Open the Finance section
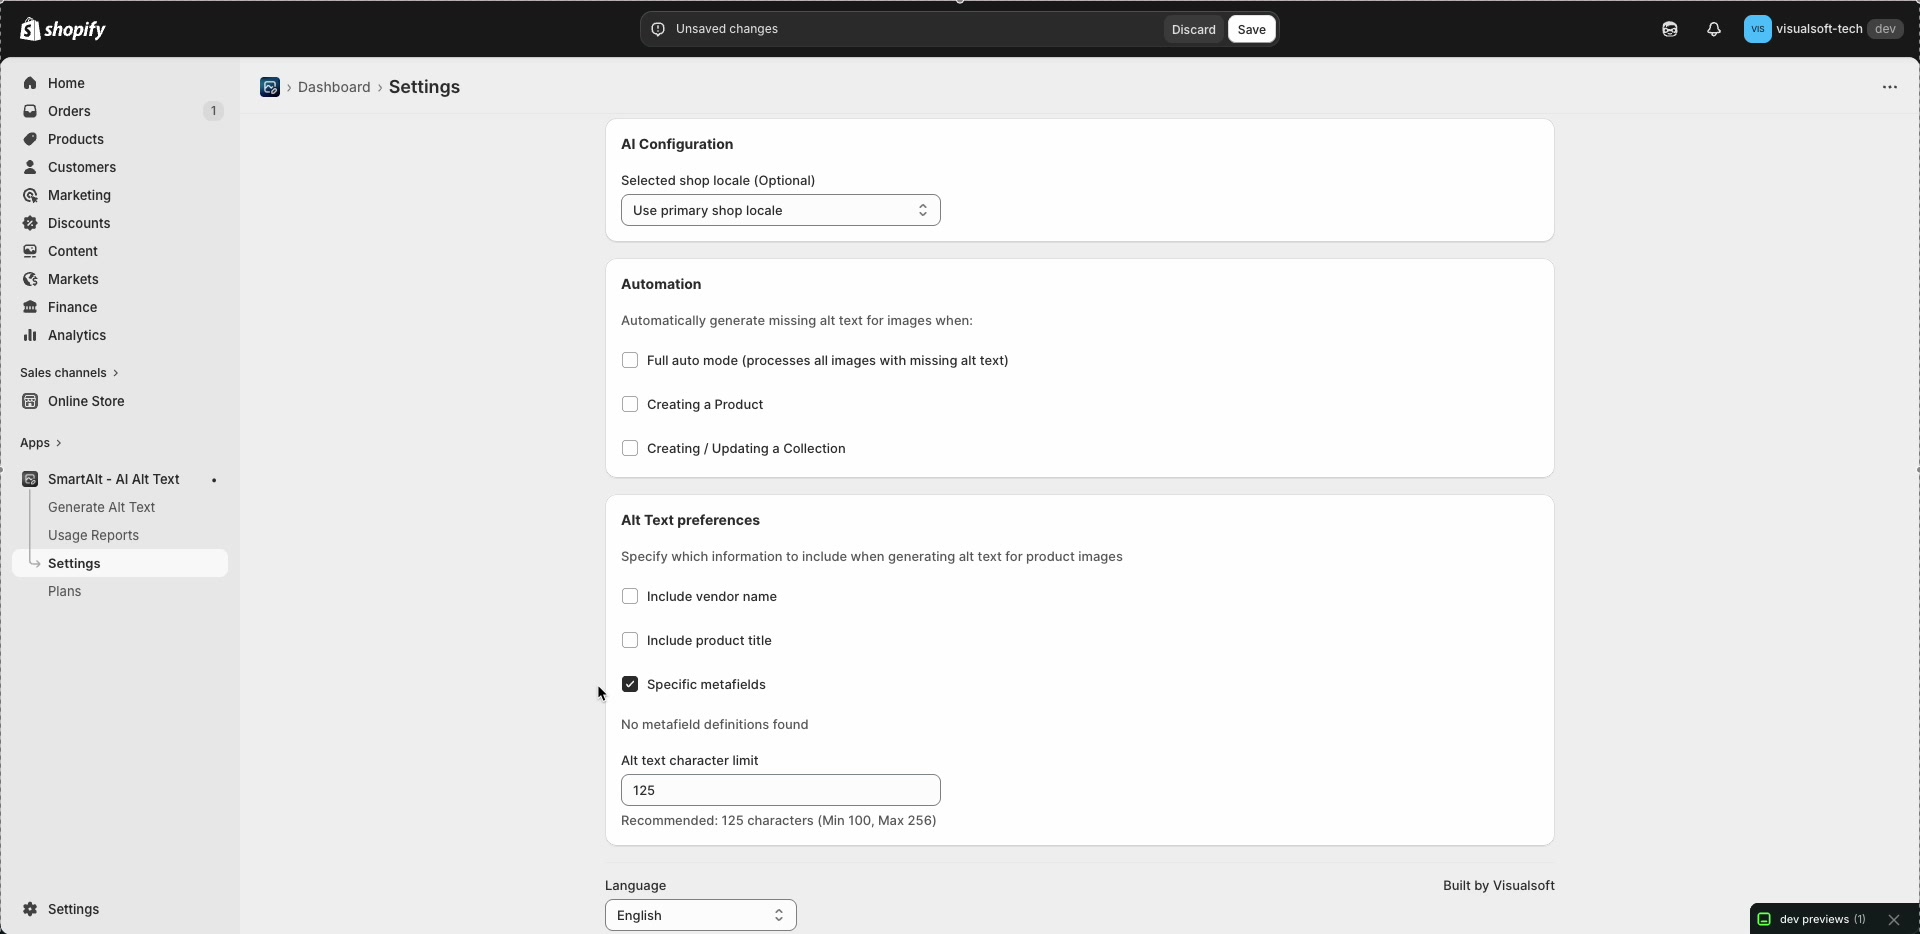 pyautogui.click(x=71, y=307)
